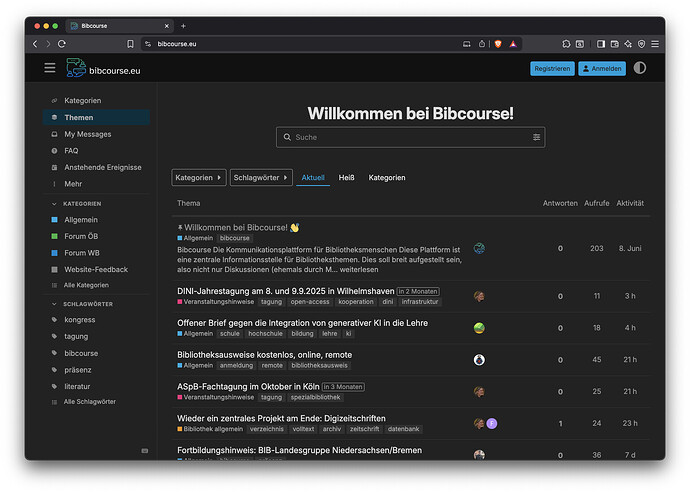This screenshot has width=690, height=493.
Task: Open topic Willkommen bei Bibcourse!
Action: pyautogui.click(x=235, y=228)
